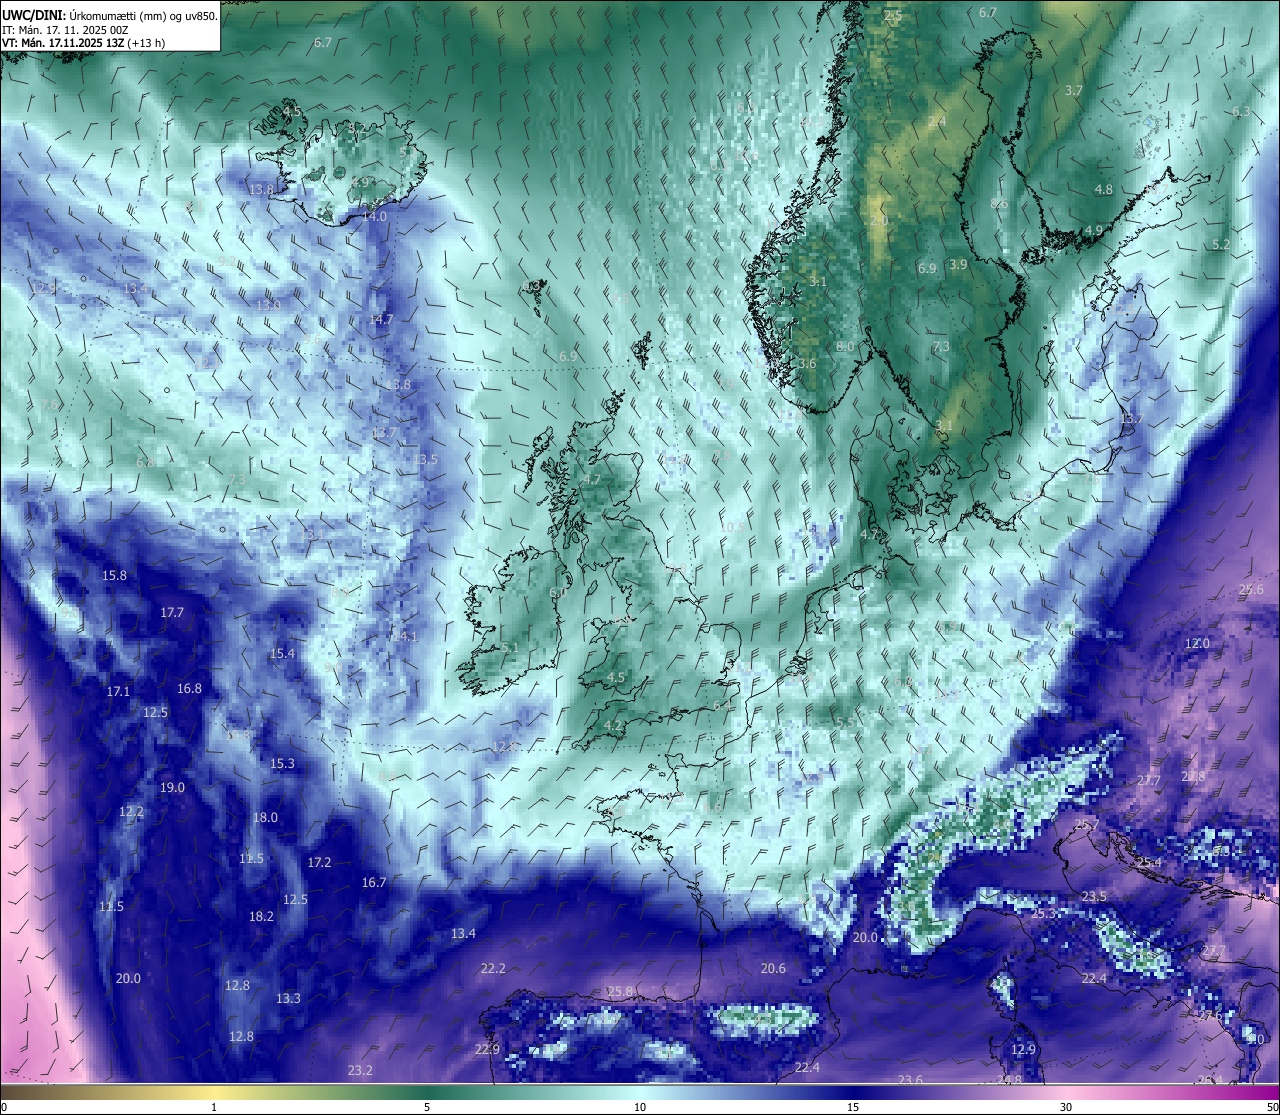Click the 13.3 value label
Image resolution: width=1280 pixels, height=1115 pixels.
point(288,999)
